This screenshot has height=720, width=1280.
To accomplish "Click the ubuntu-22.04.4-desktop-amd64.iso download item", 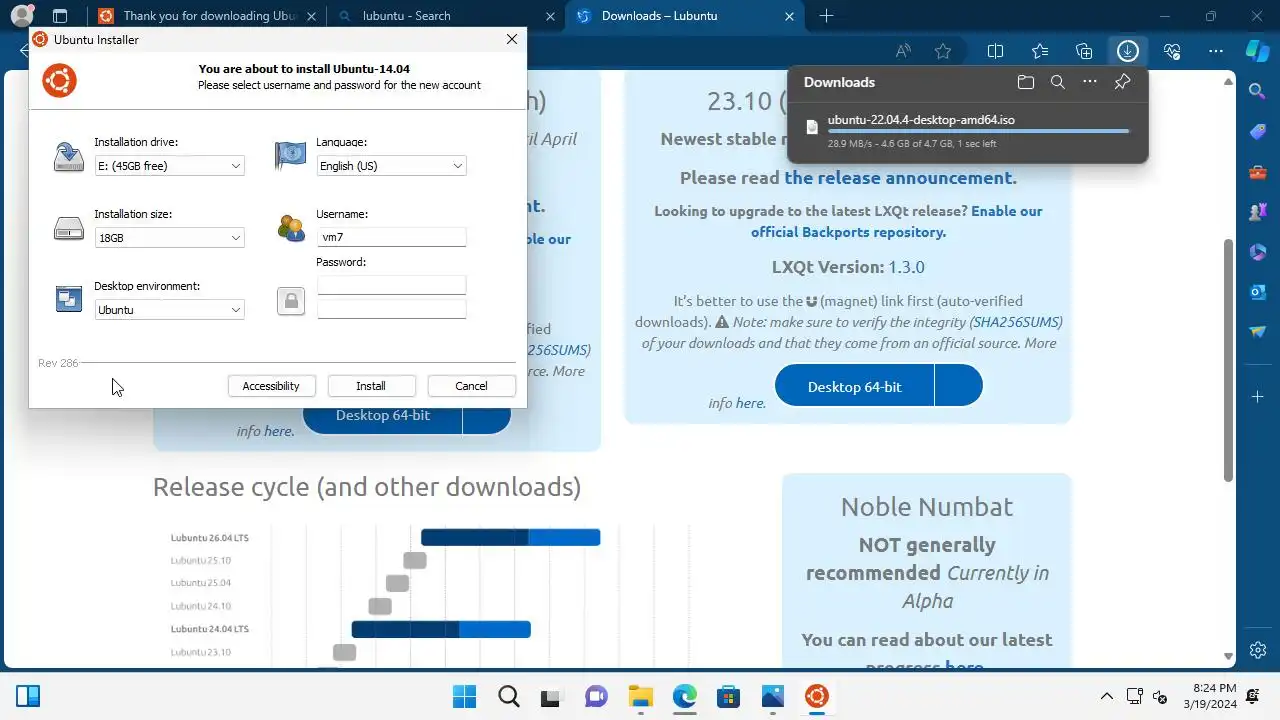I will tap(967, 131).
